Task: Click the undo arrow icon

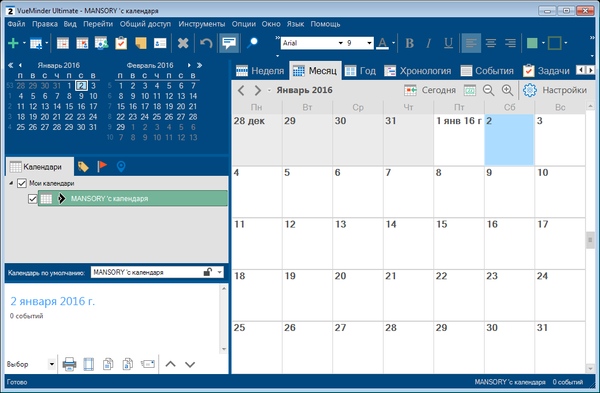Action: [x=206, y=43]
